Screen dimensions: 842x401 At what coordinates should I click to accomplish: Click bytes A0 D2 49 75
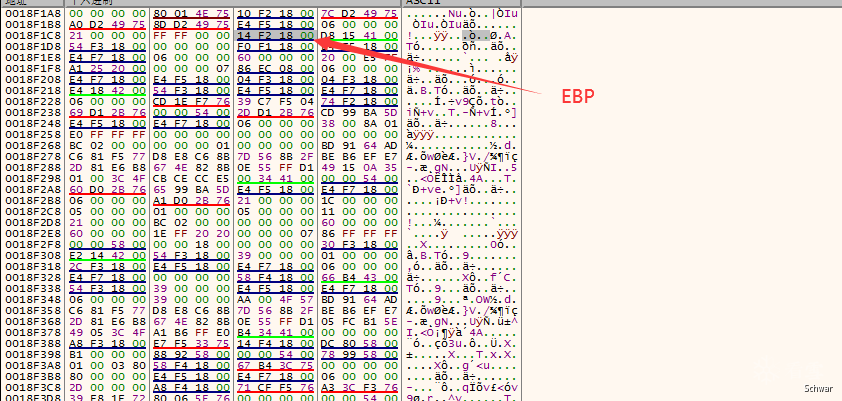(x=107, y=25)
